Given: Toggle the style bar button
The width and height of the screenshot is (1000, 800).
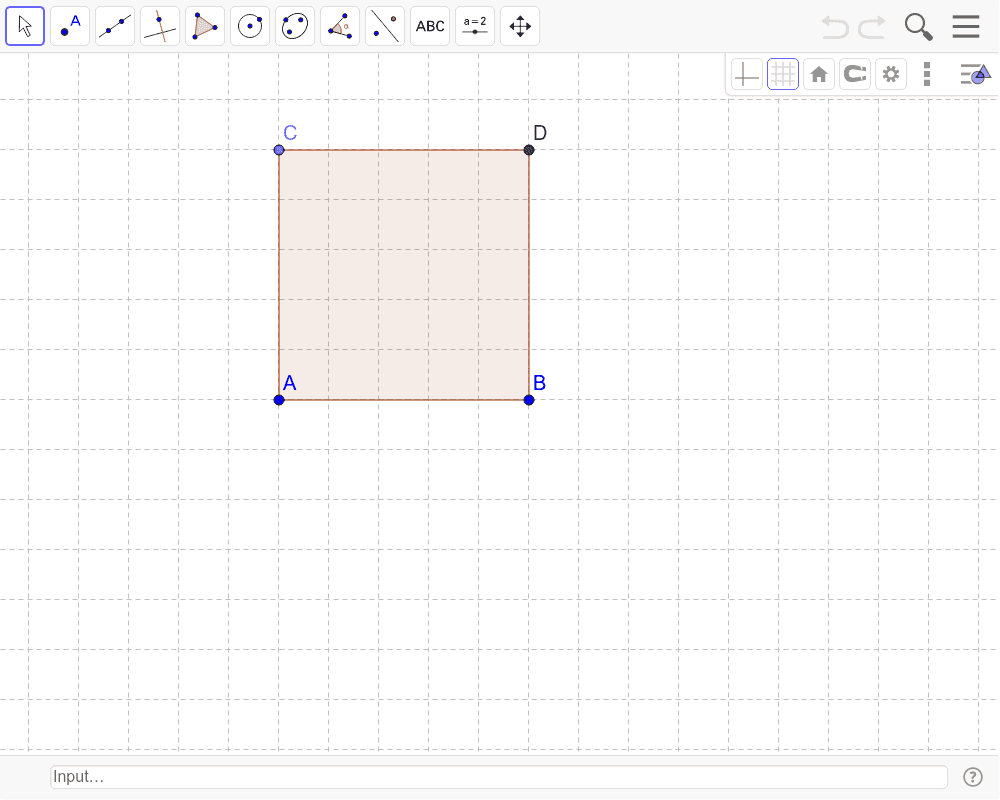Looking at the screenshot, I should [x=976, y=75].
